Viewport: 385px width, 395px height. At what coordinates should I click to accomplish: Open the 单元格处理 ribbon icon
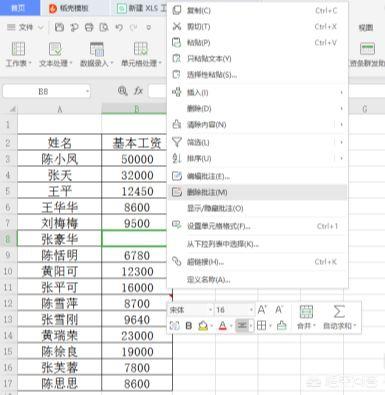141,49
